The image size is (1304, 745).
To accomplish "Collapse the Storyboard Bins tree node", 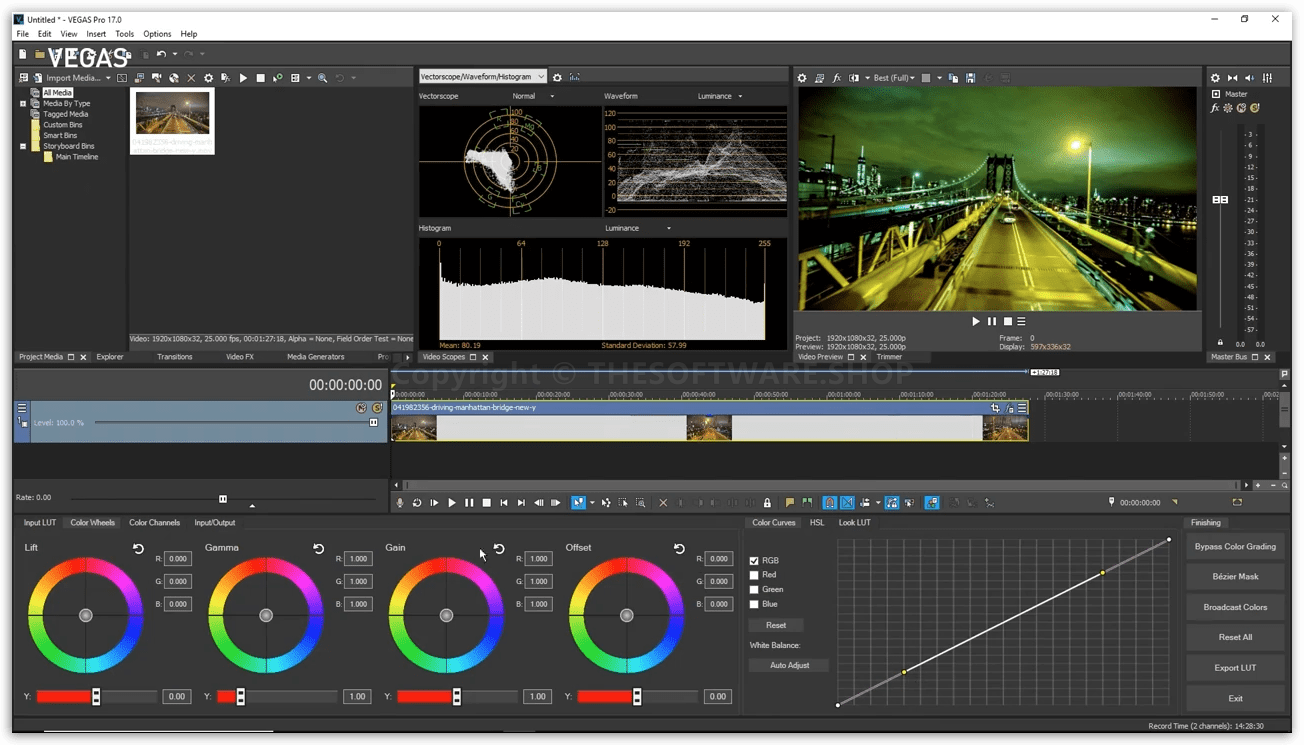I will [x=23, y=146].
